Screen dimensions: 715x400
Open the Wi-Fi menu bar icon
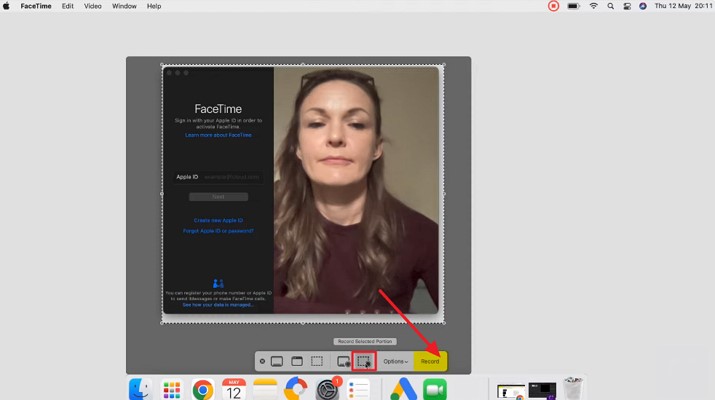pos(593,6)
